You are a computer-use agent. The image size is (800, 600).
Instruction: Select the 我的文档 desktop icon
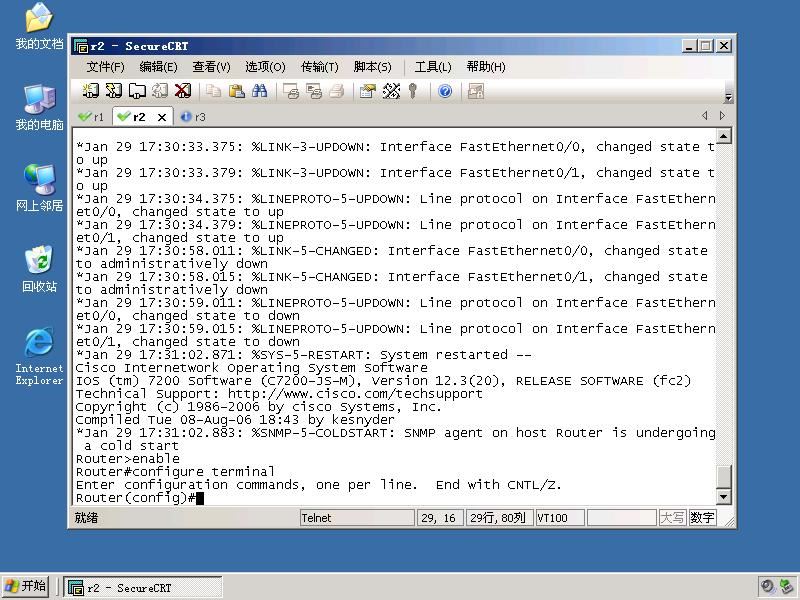click(x=39, y=27)
